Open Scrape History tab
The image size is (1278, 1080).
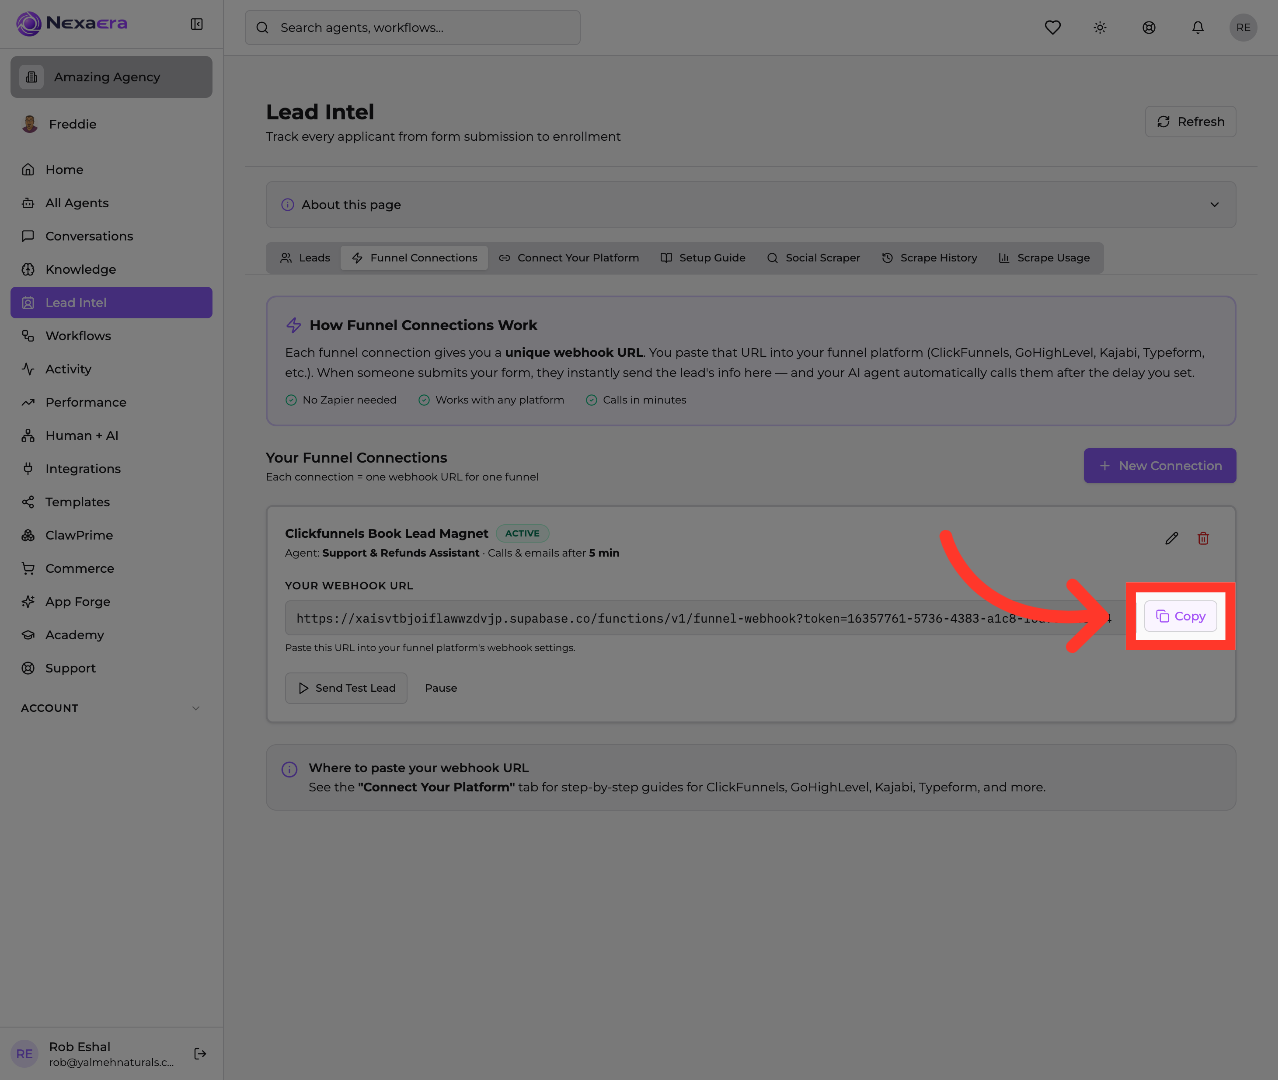click(x=929, y=258)
